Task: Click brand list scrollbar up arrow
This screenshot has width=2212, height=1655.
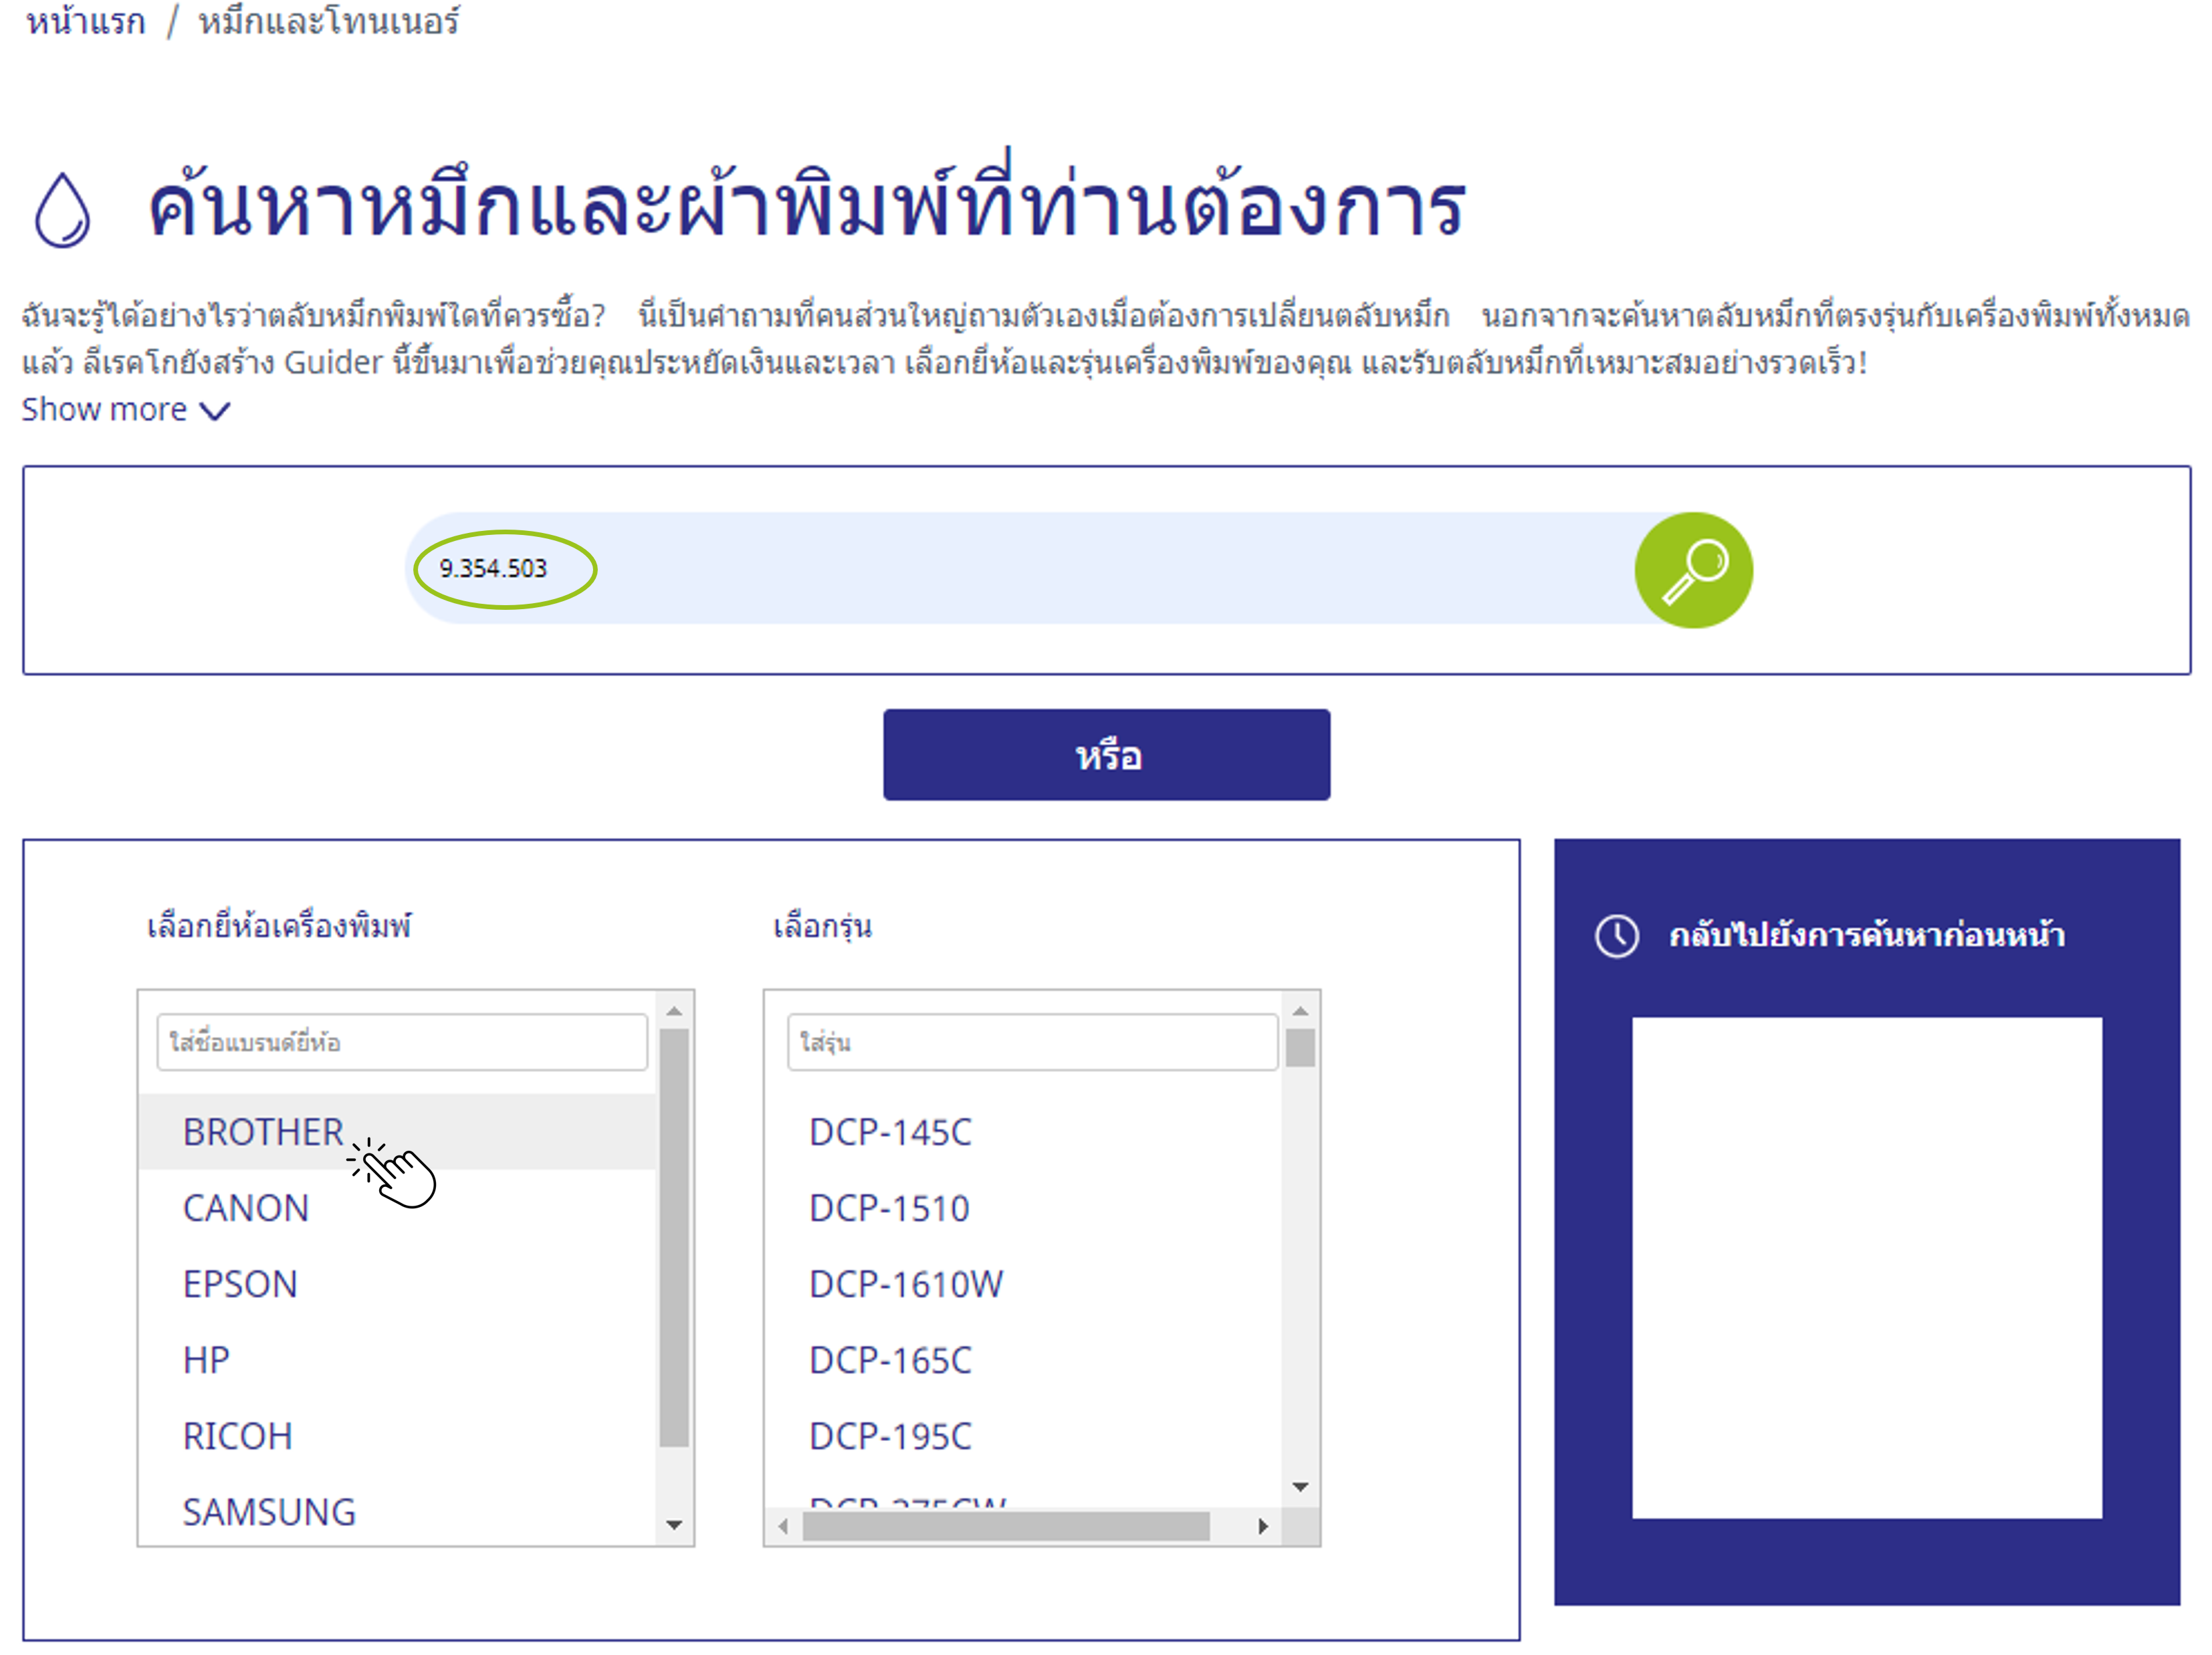Action: [x=674, y=1011]
